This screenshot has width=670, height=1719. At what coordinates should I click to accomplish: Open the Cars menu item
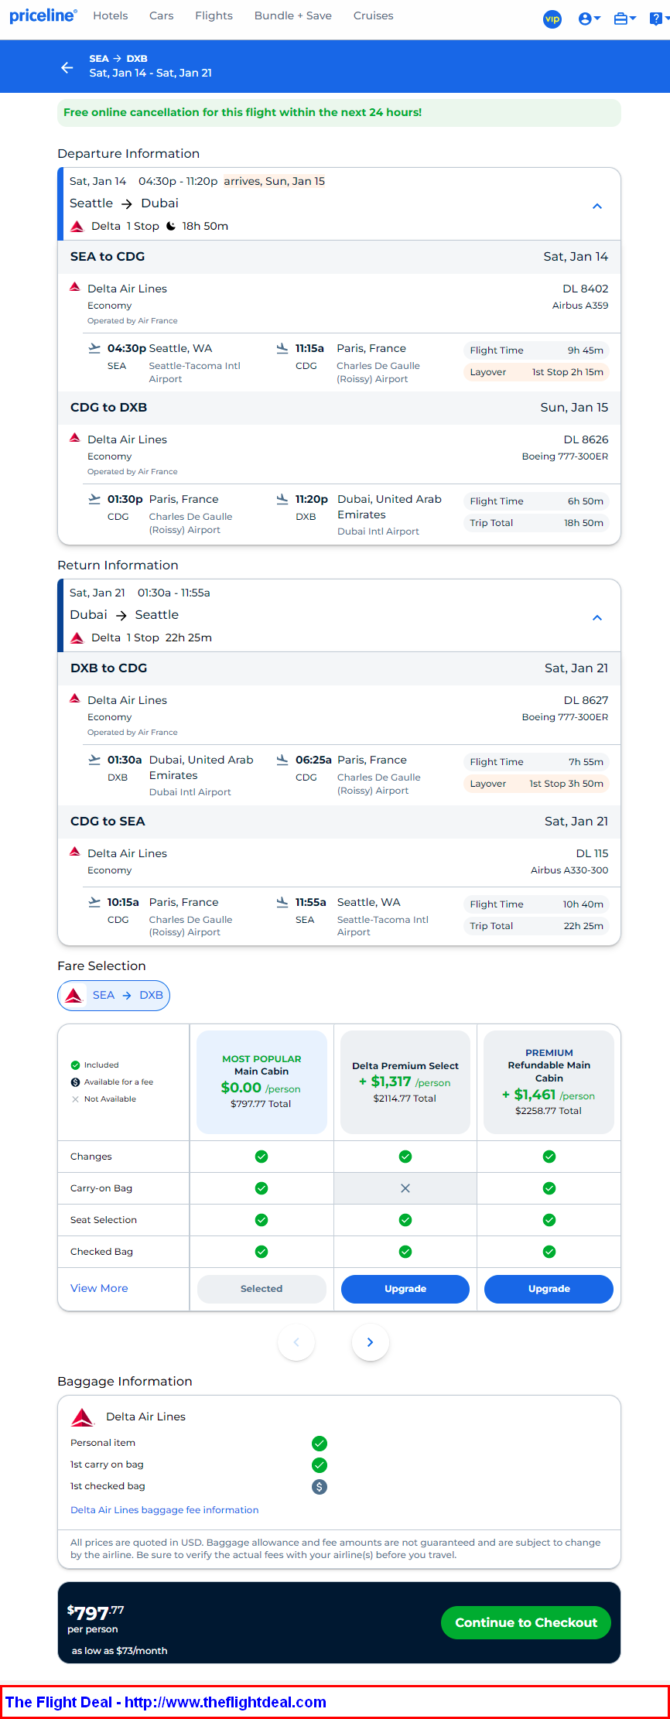(x=161, y=16)
